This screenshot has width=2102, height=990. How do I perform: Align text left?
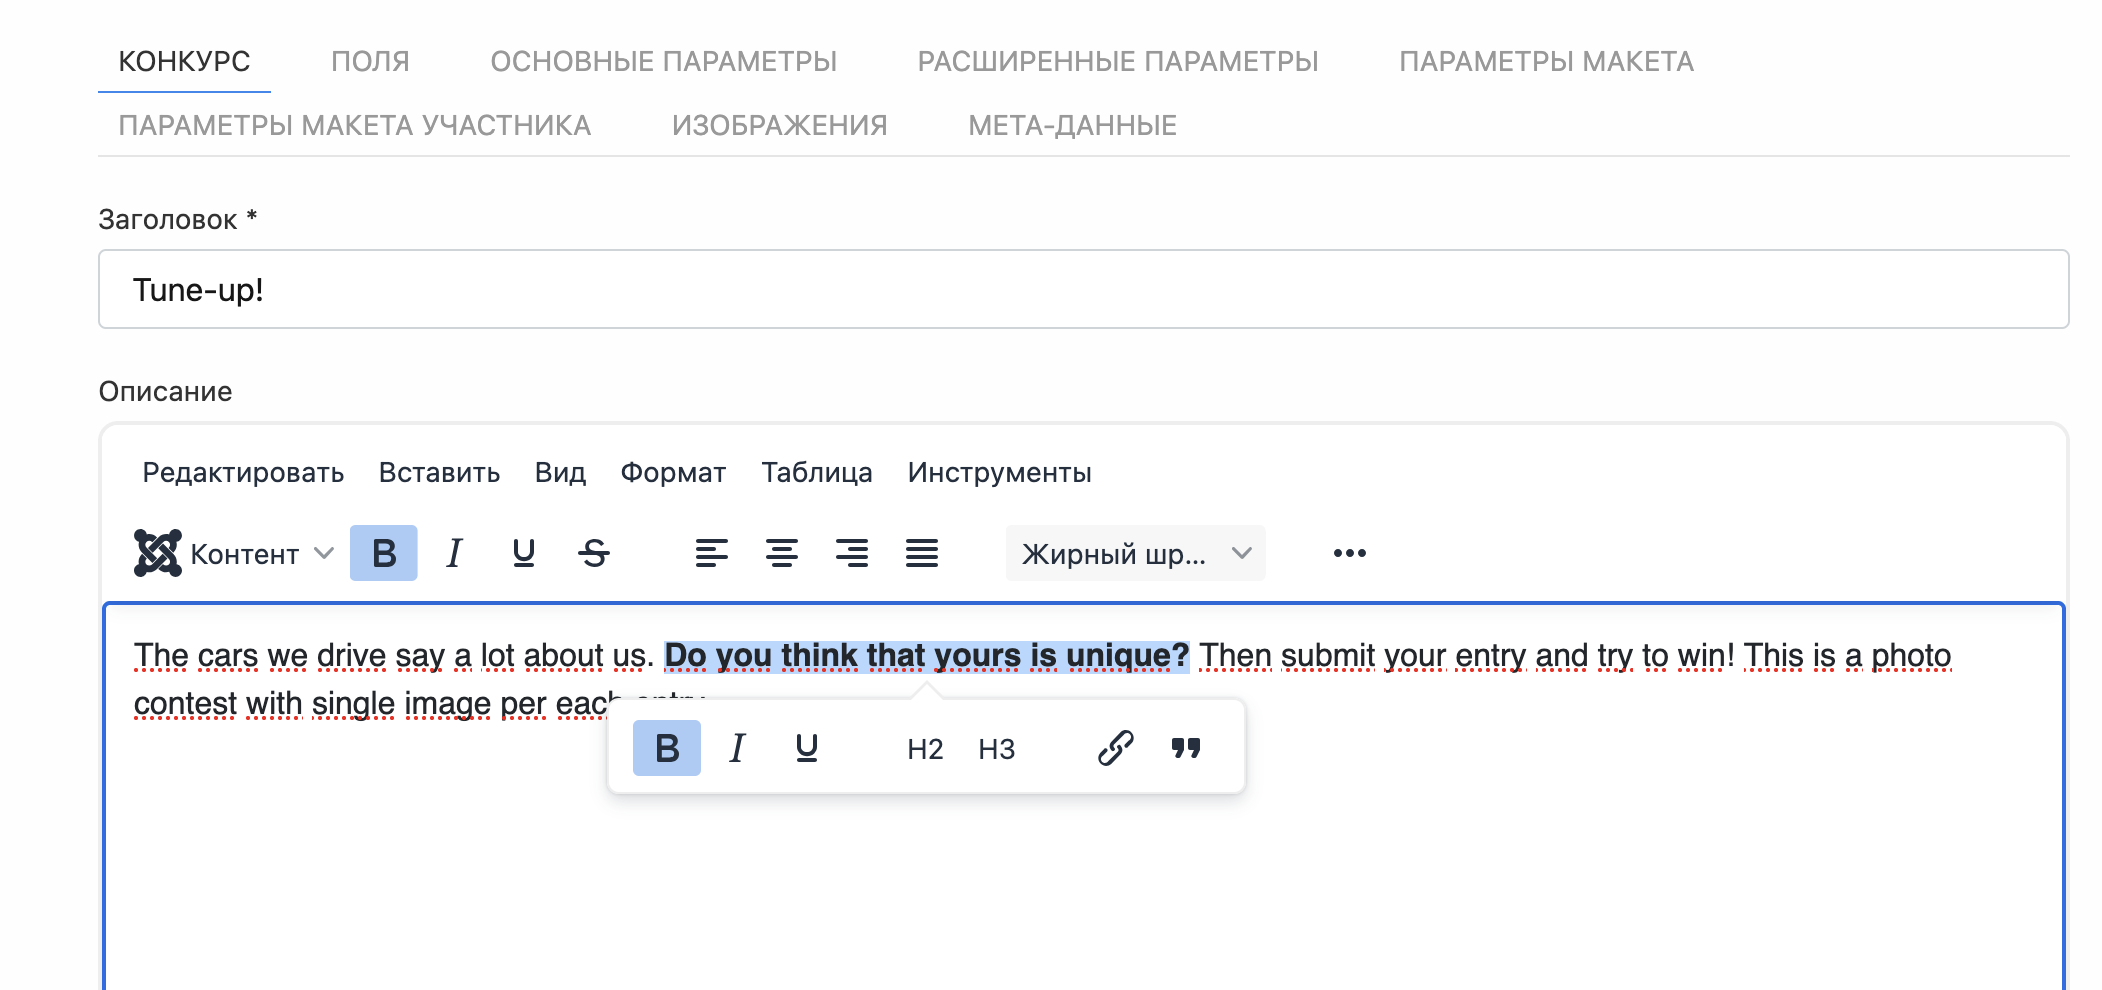[712, 553]
